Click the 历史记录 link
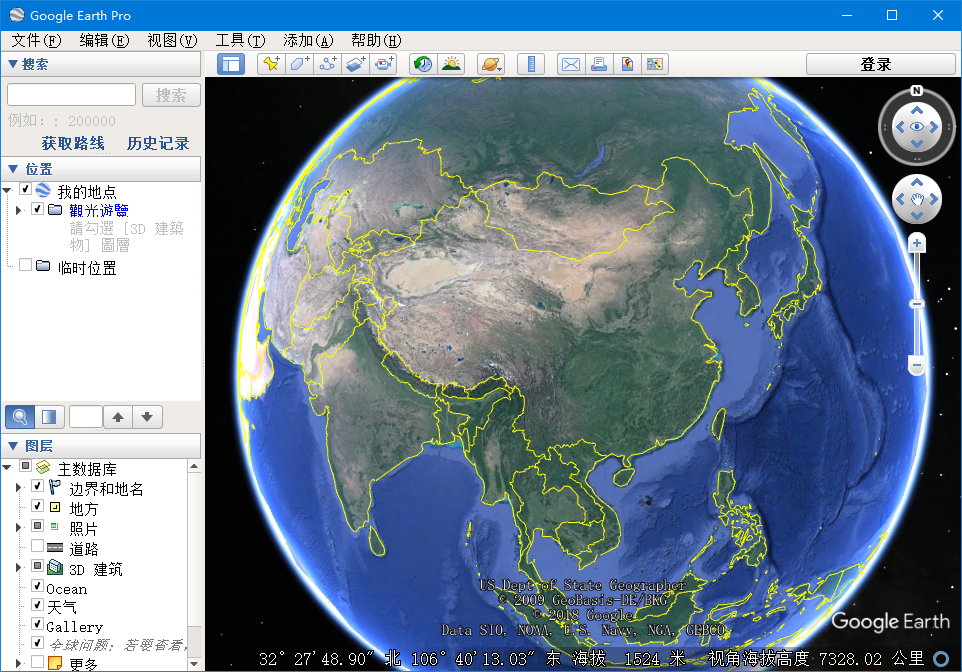 tap(158, 144)
